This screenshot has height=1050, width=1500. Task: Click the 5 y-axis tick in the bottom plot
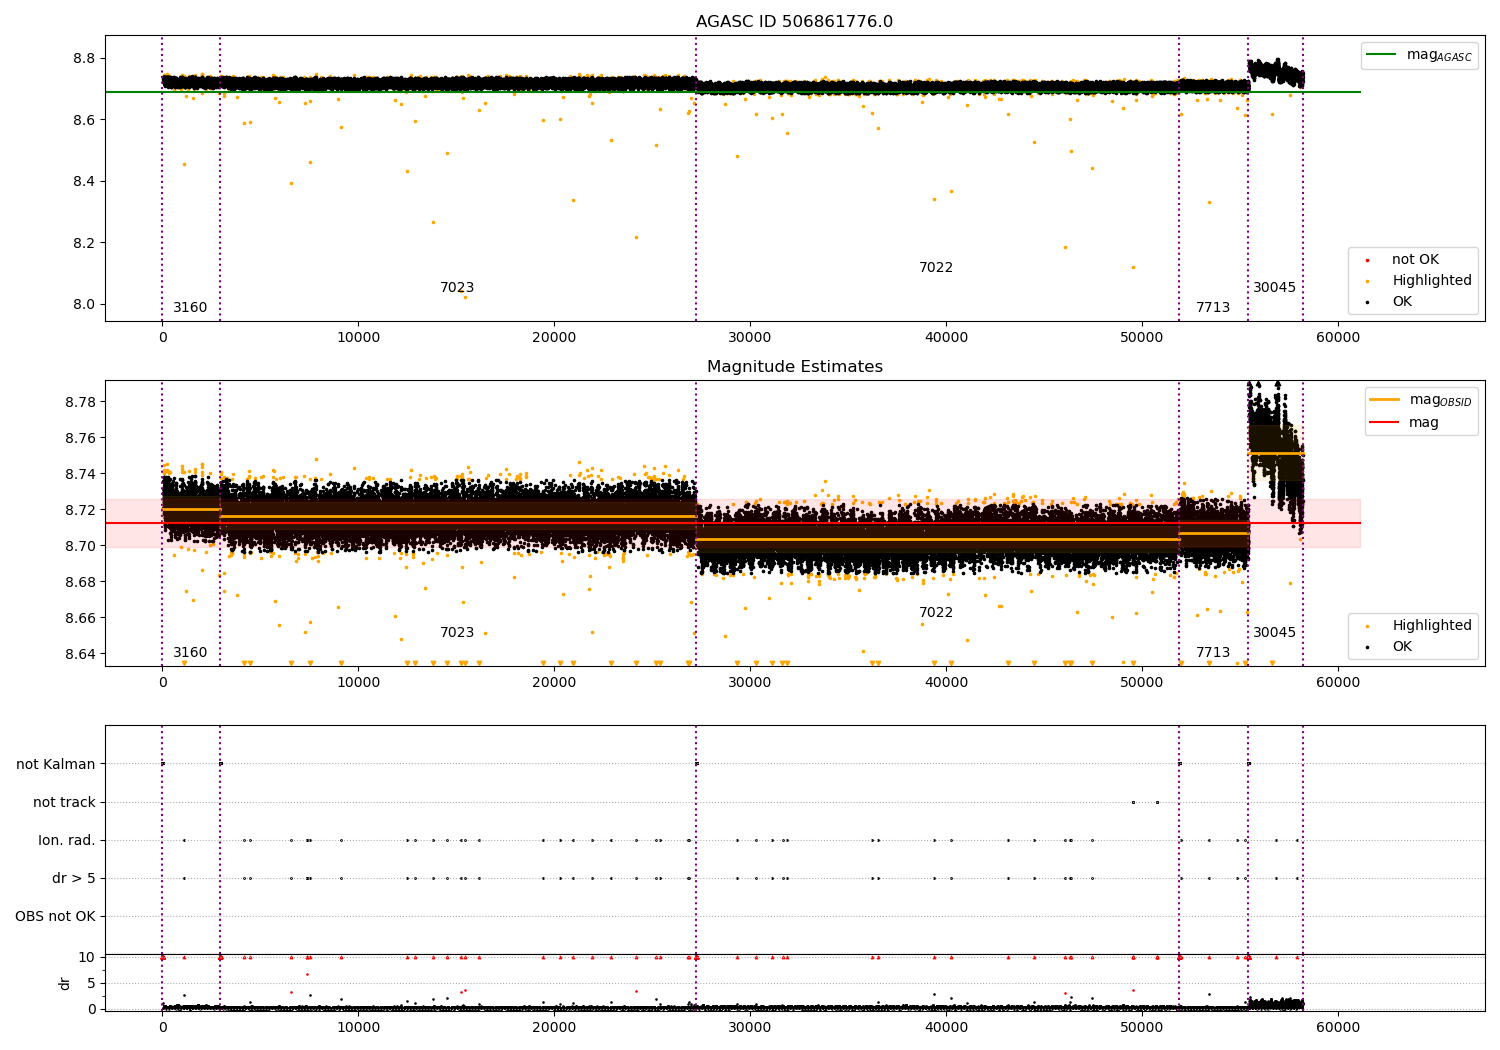click(x=91, y=984)
